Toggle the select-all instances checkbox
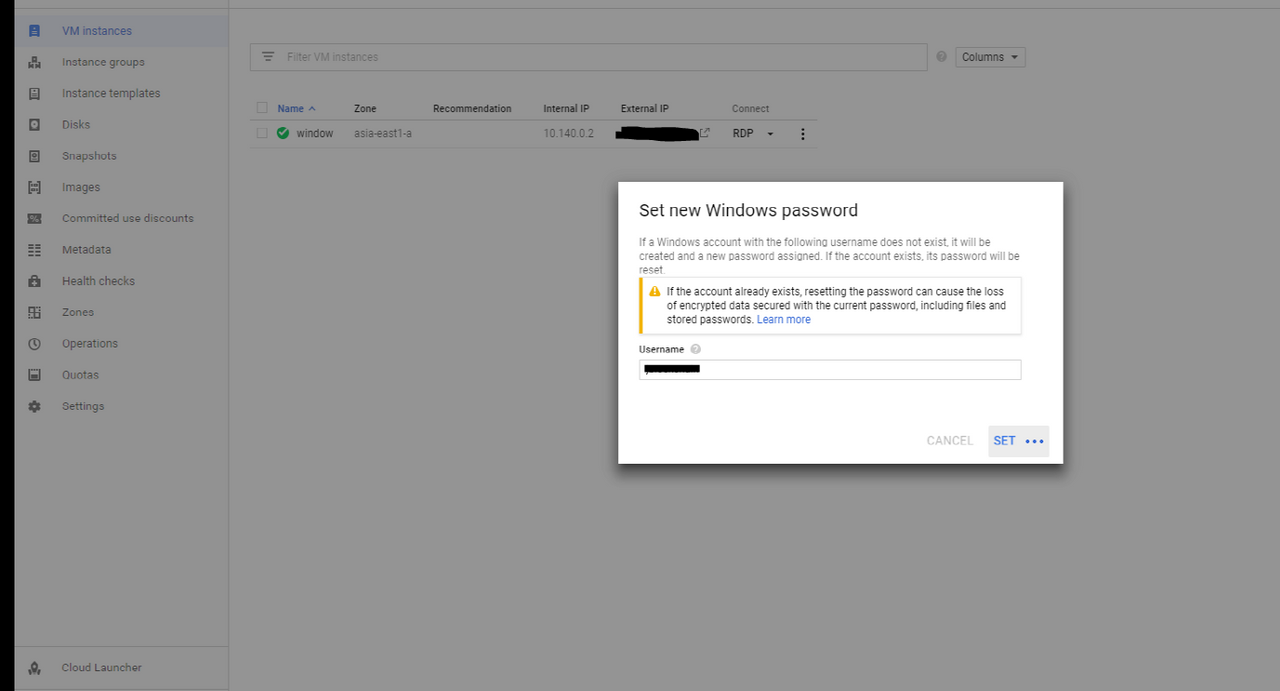Viewport: 1280px width, 691px height. pyautogui.click(x=262, y=108)
